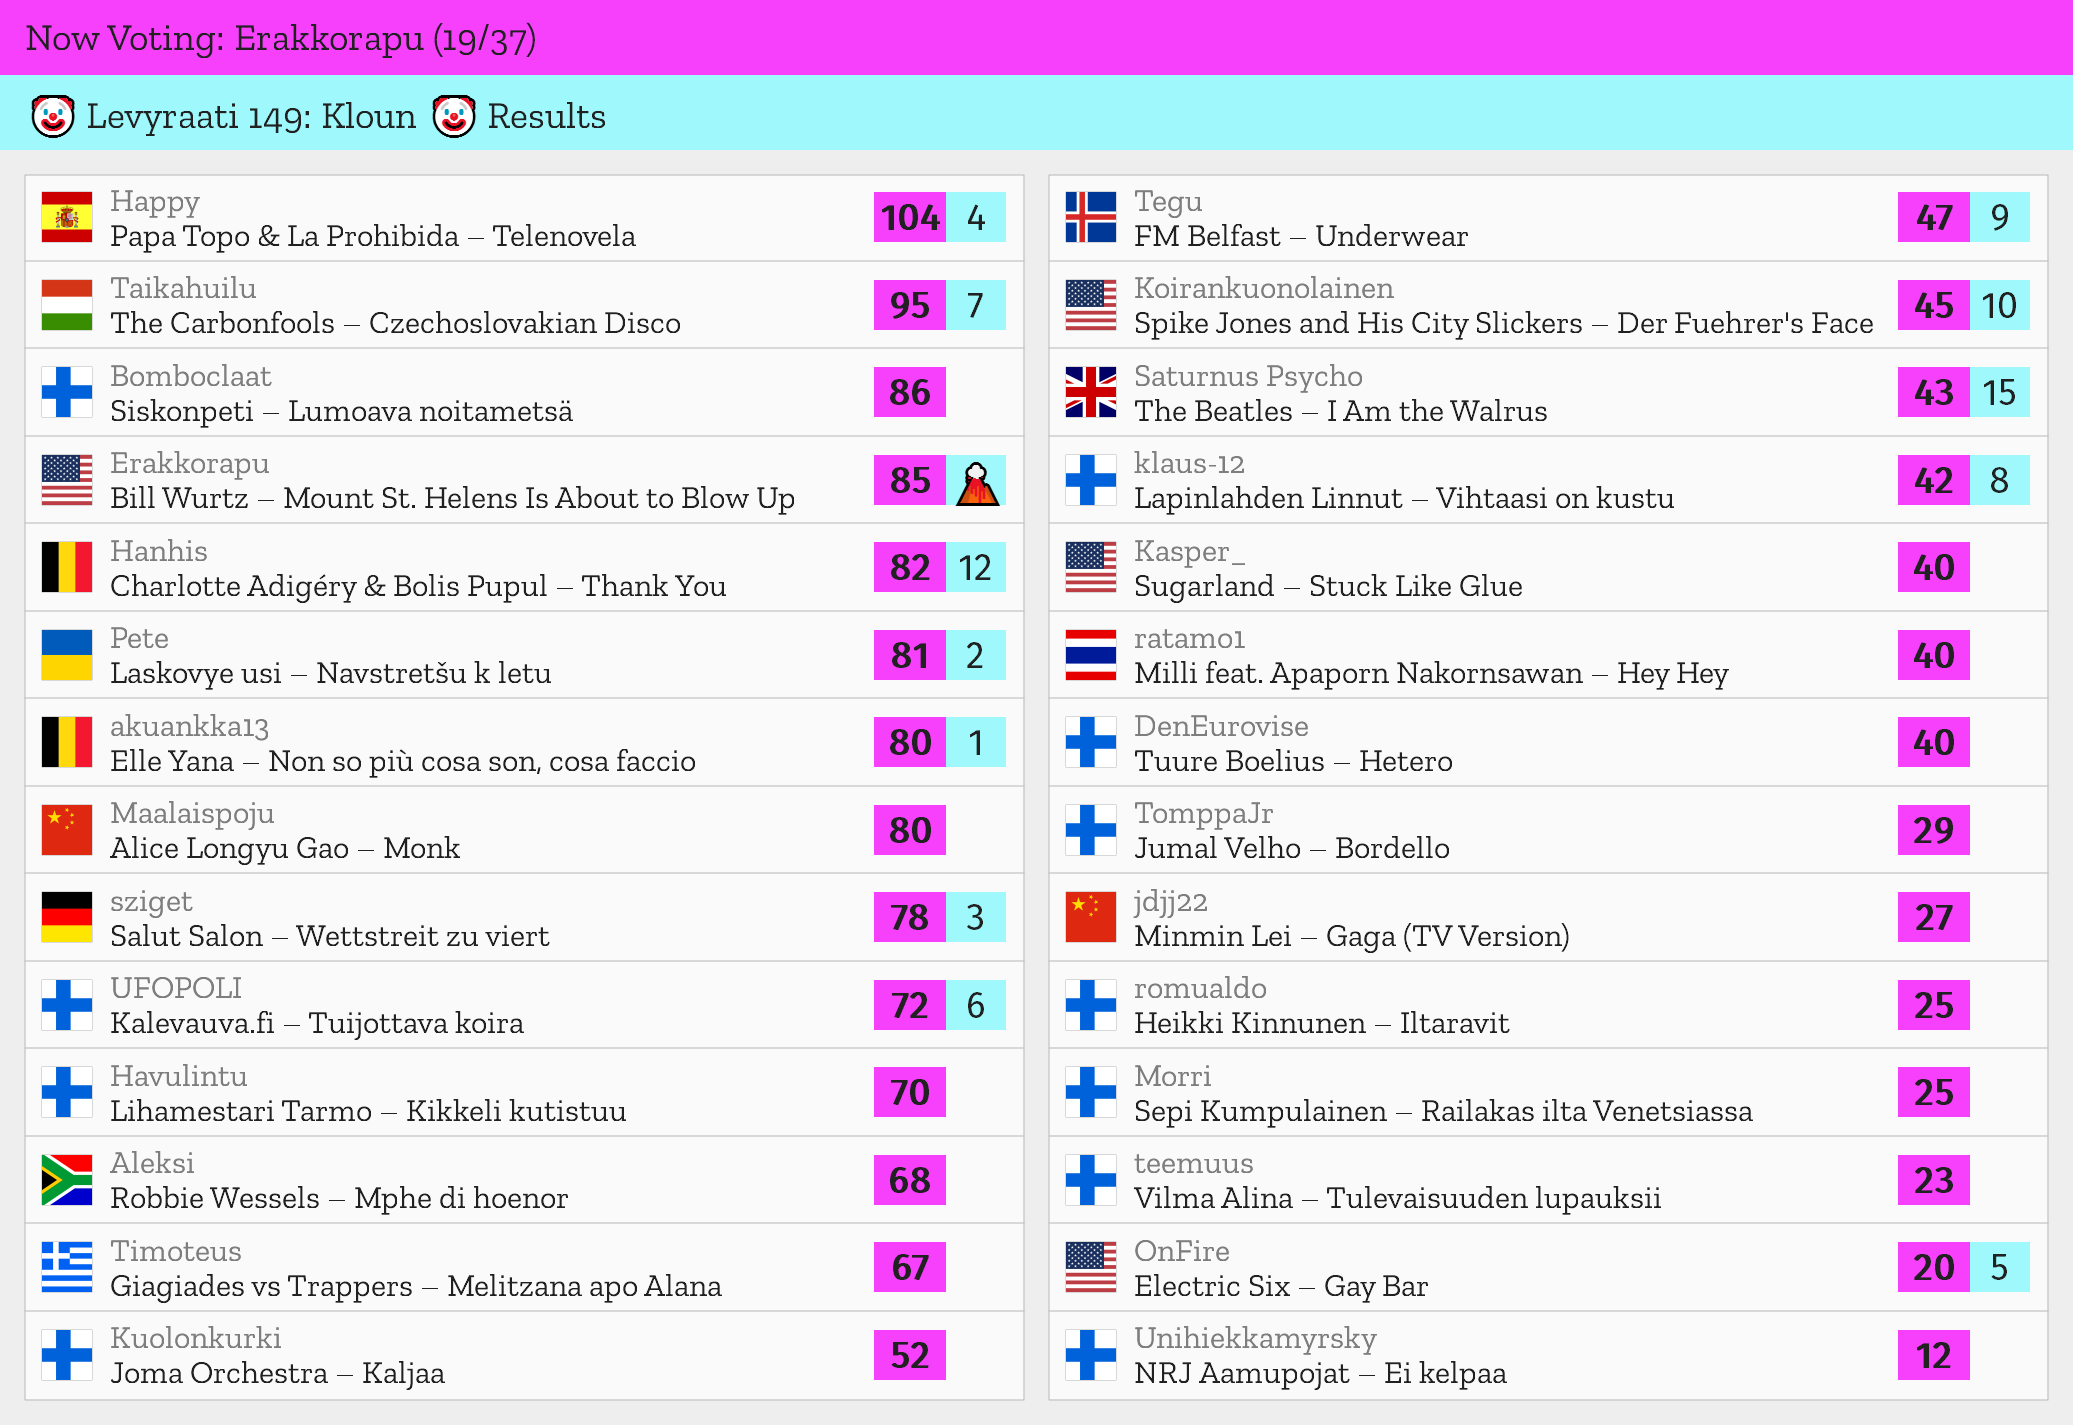Click the volcano emoji on Erakkorapu's row
This screenshot has height=1425, width=2073.
point(977,481)
